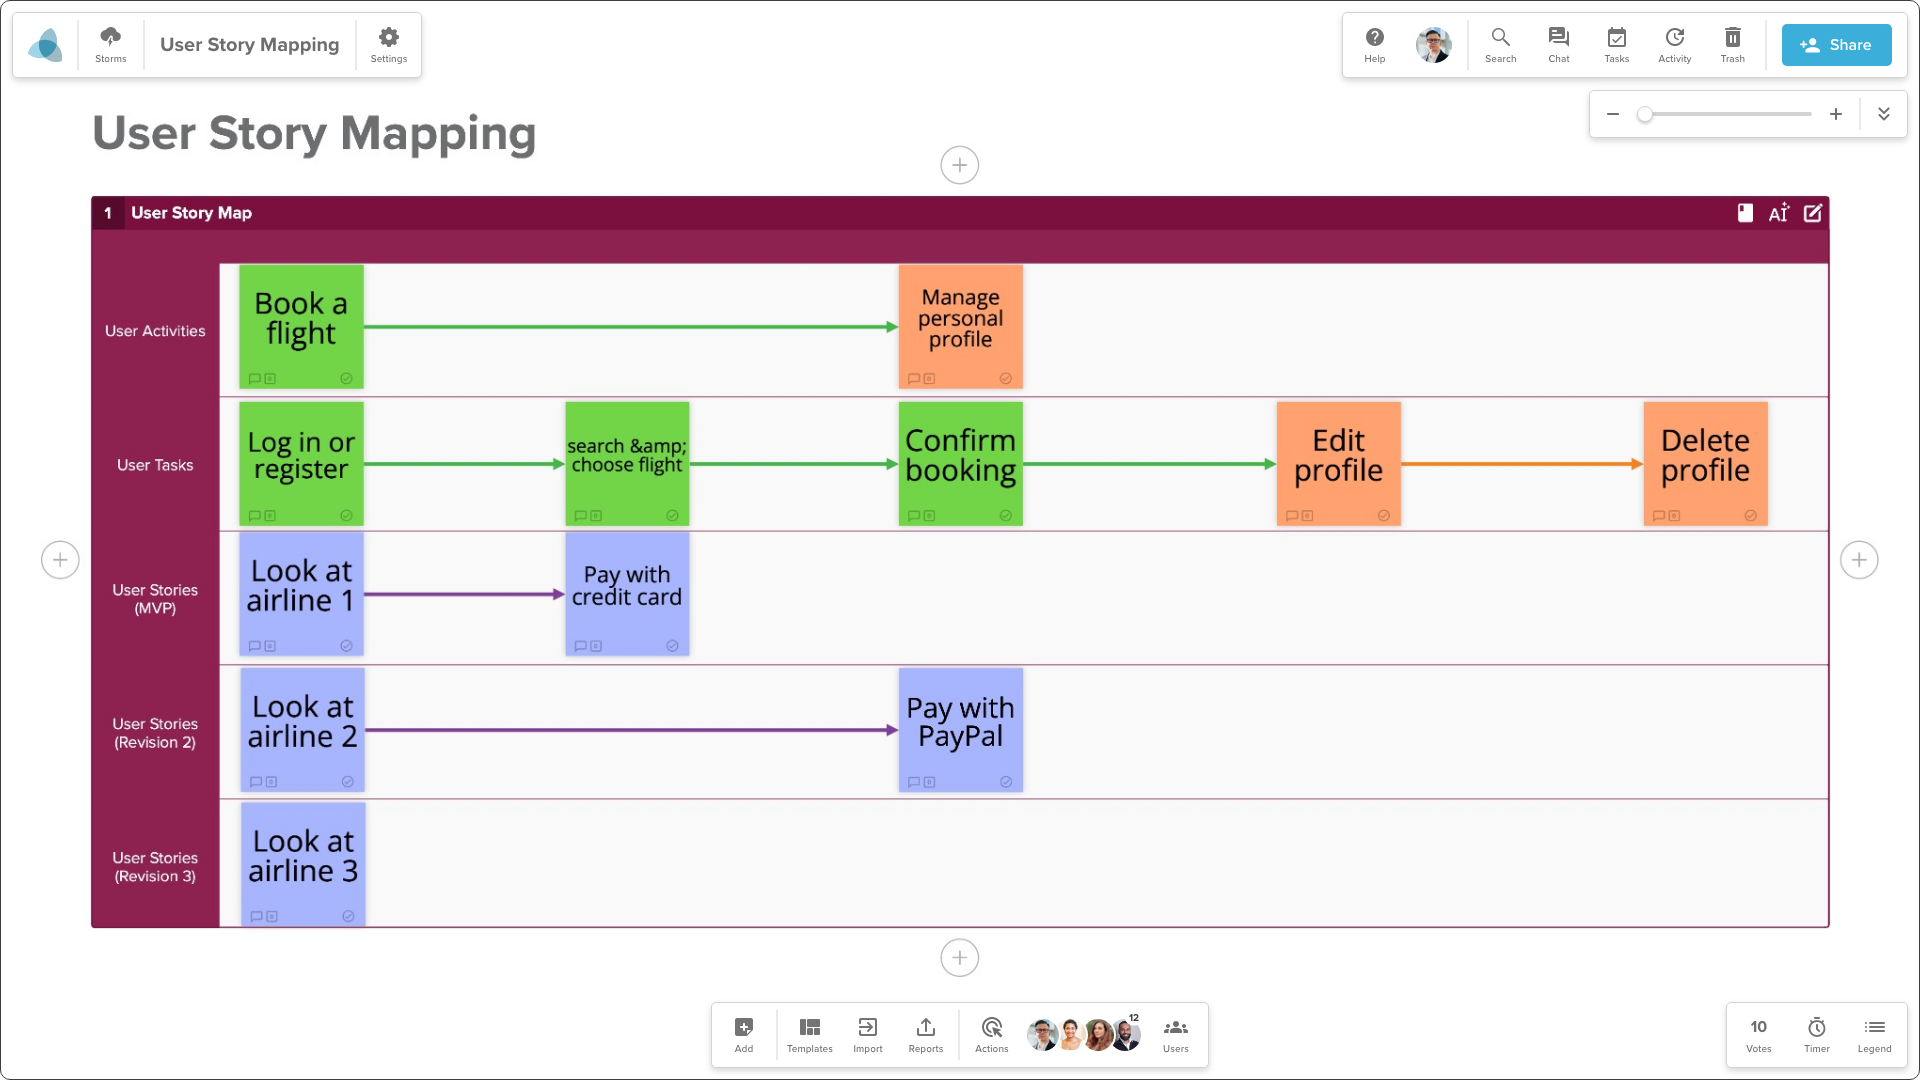Edit the User Story Map section
The height and width of the screenshot is (1080, 1920).
point(1813,213)
